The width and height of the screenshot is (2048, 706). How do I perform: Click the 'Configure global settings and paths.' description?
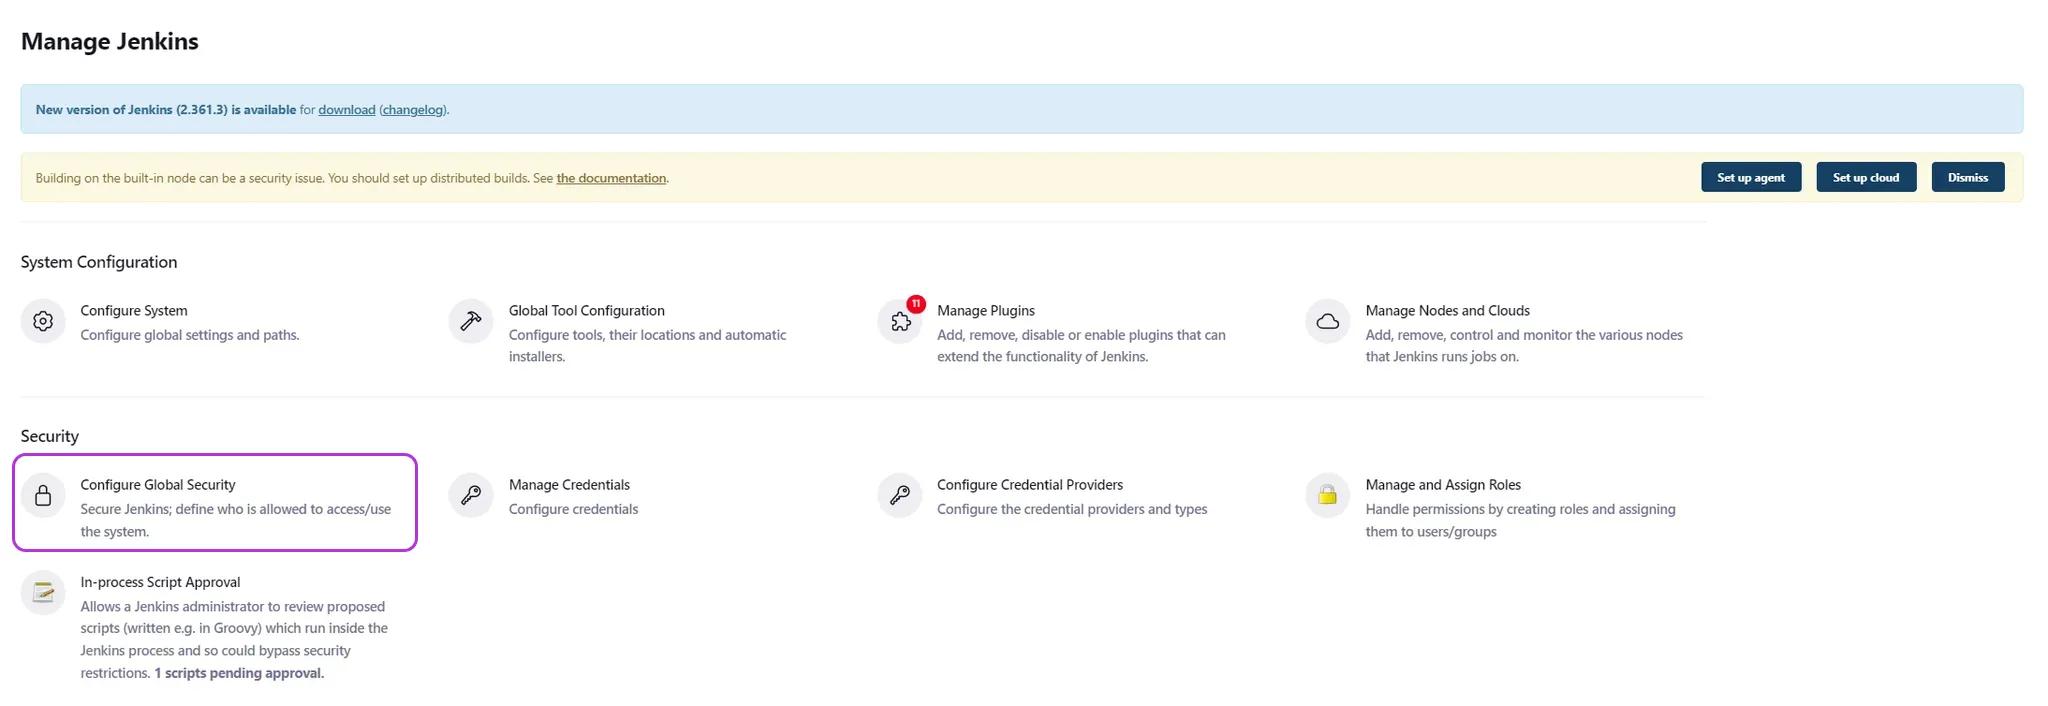190,335
